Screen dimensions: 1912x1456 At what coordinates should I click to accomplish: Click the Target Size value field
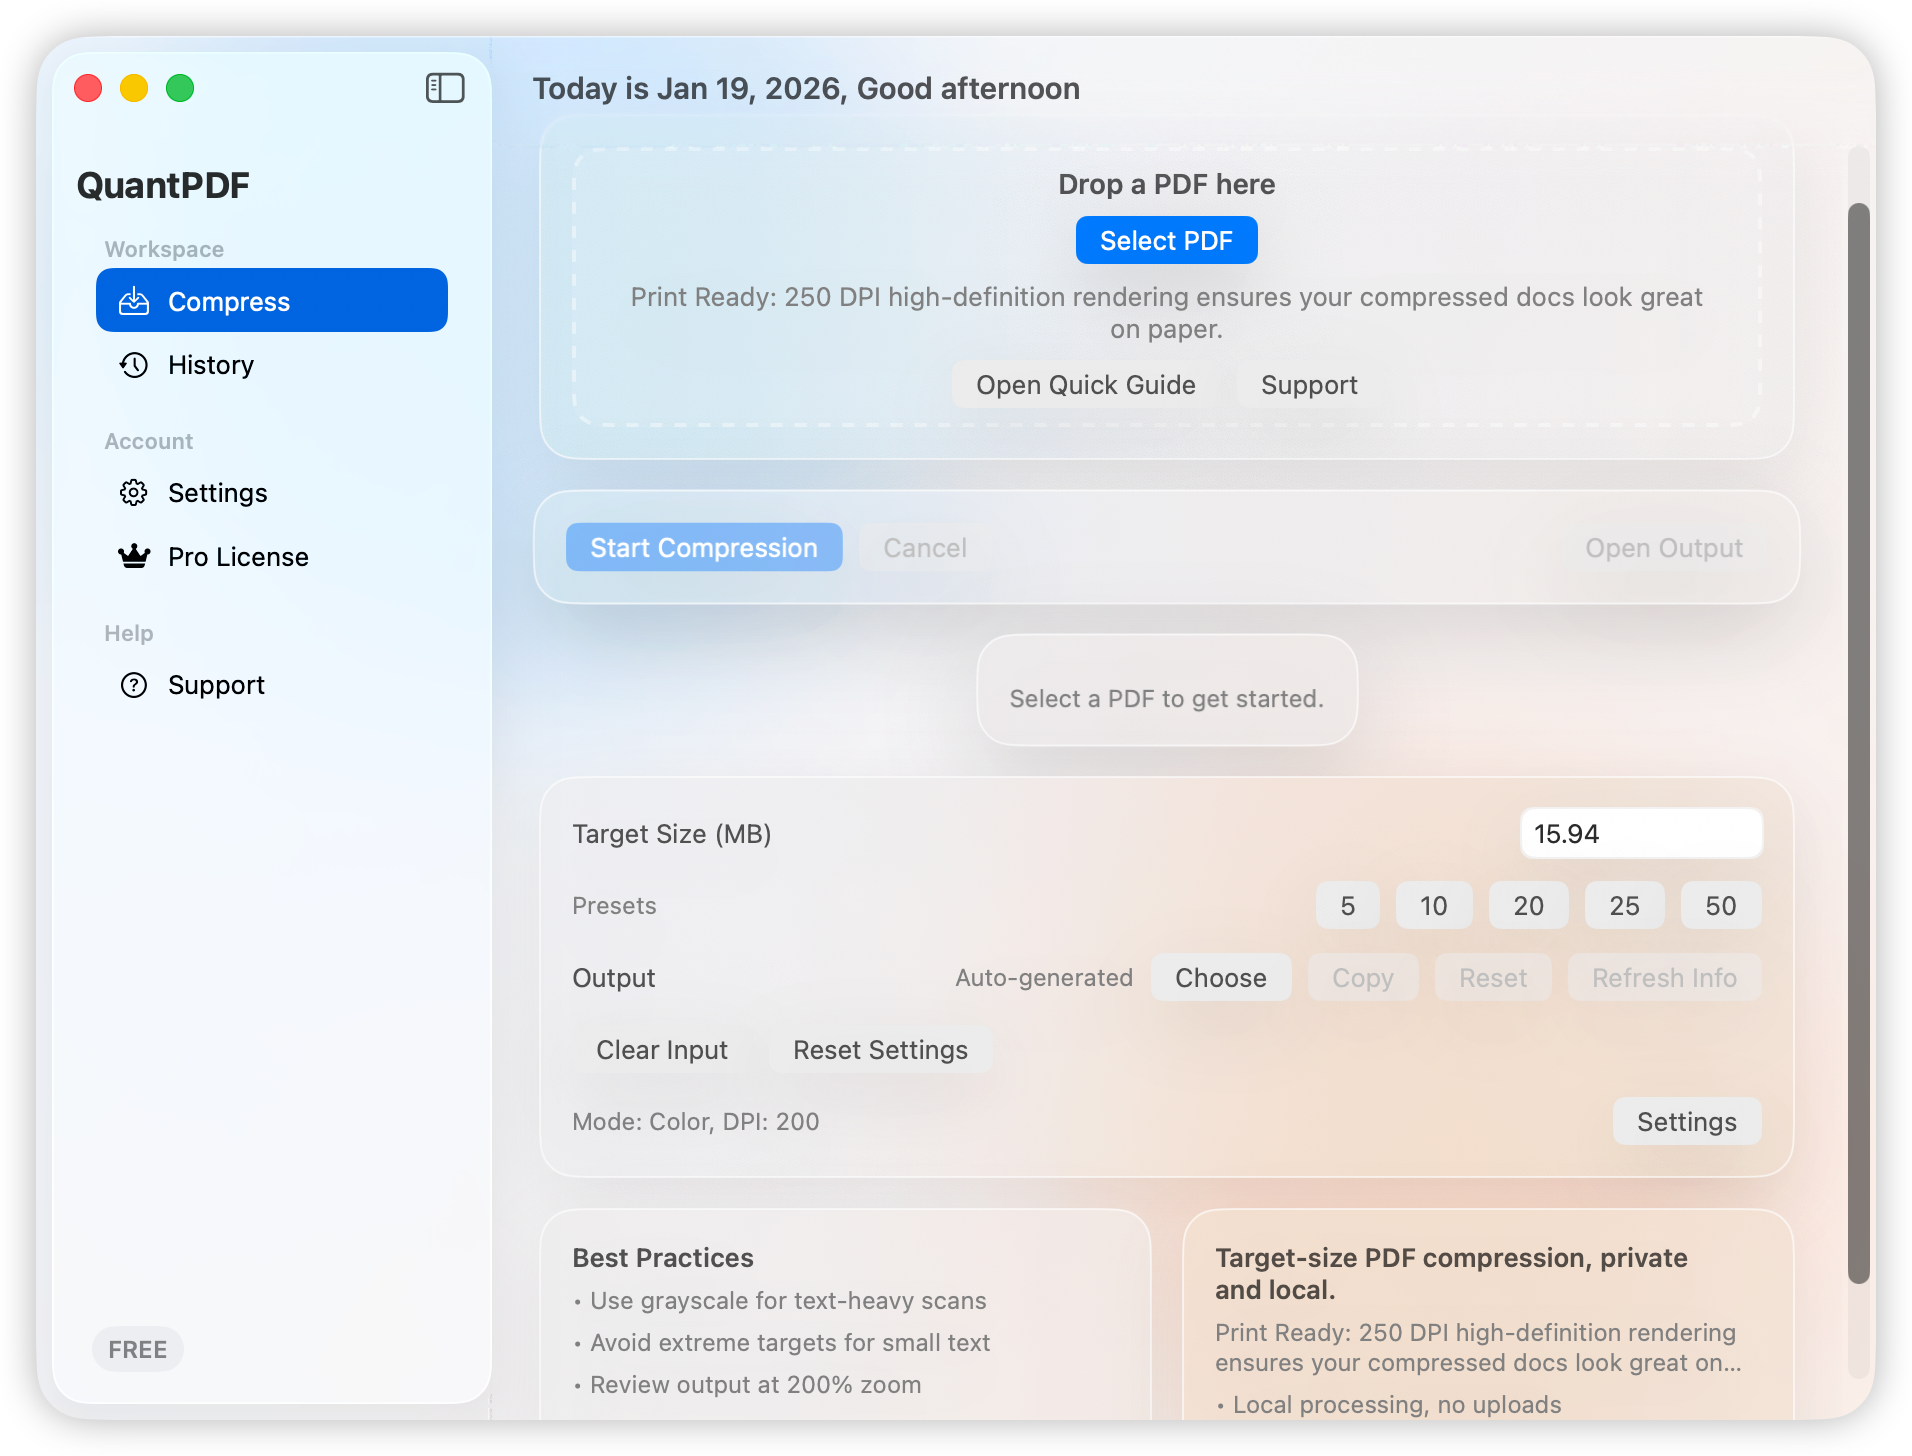[1640, 833]
